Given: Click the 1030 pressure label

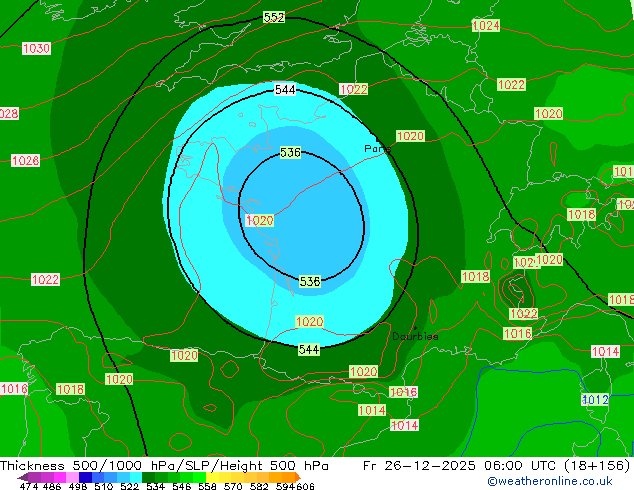Looking at the screenshot, I should [x=36, y=49].
